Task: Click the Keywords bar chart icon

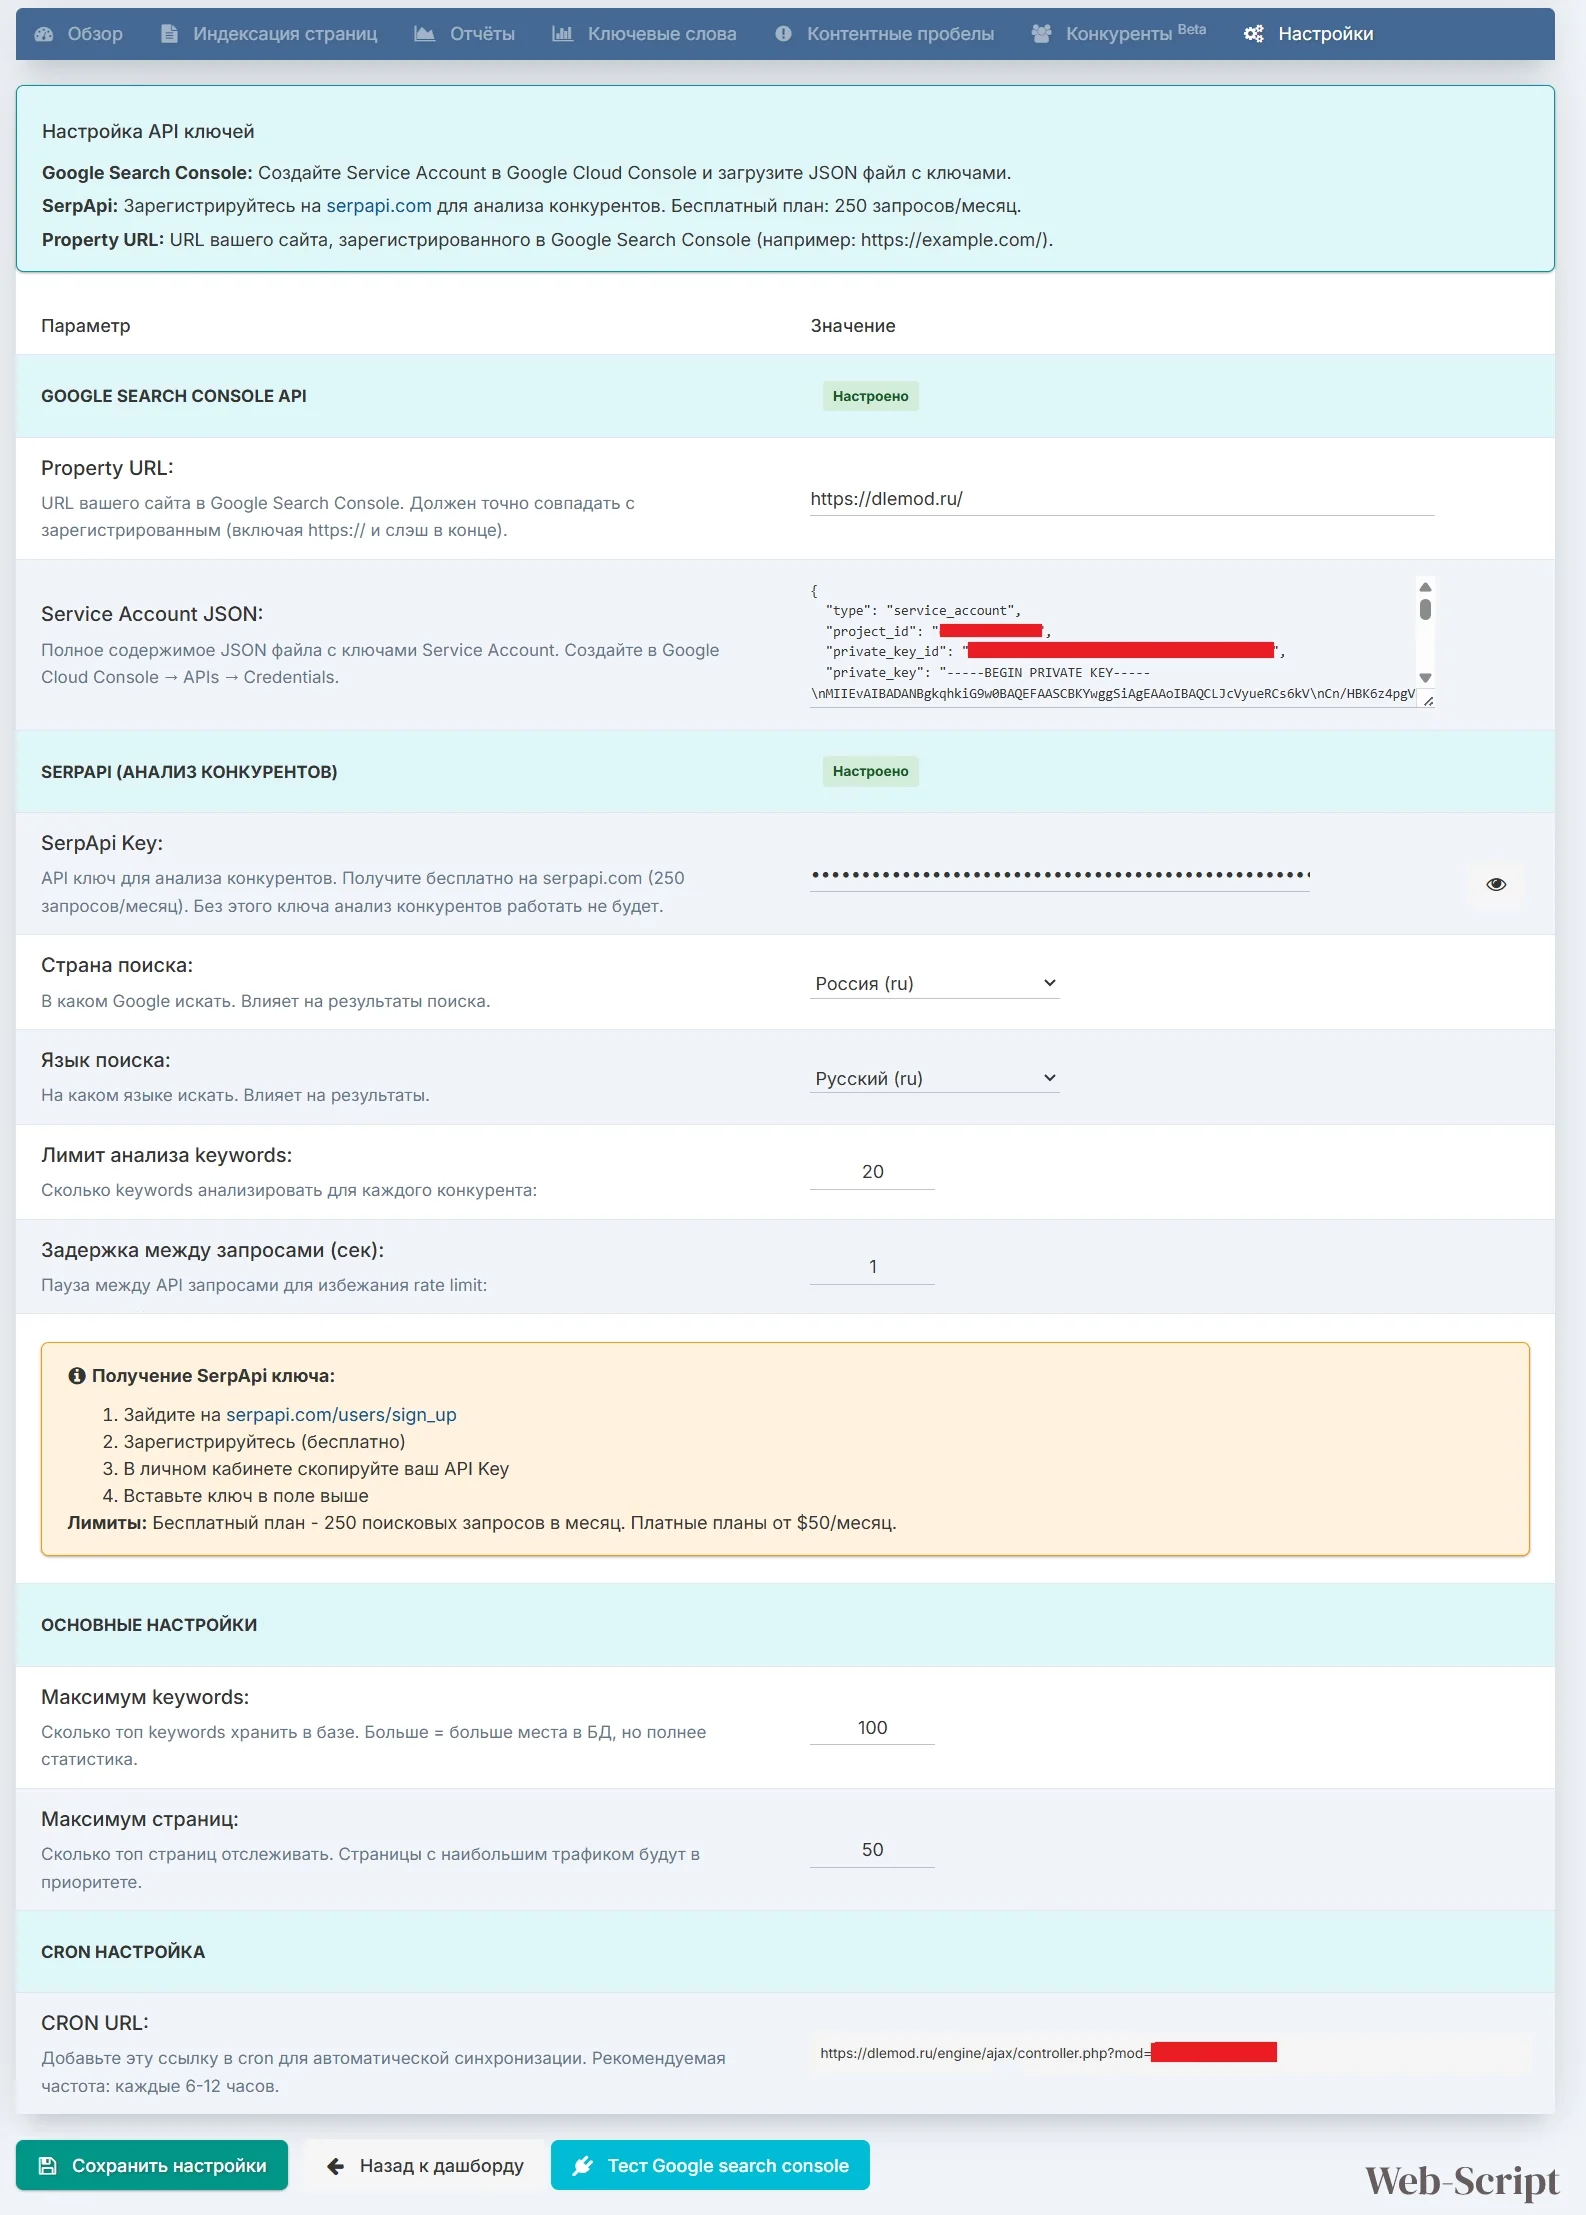Action: (x=563, y=34)
